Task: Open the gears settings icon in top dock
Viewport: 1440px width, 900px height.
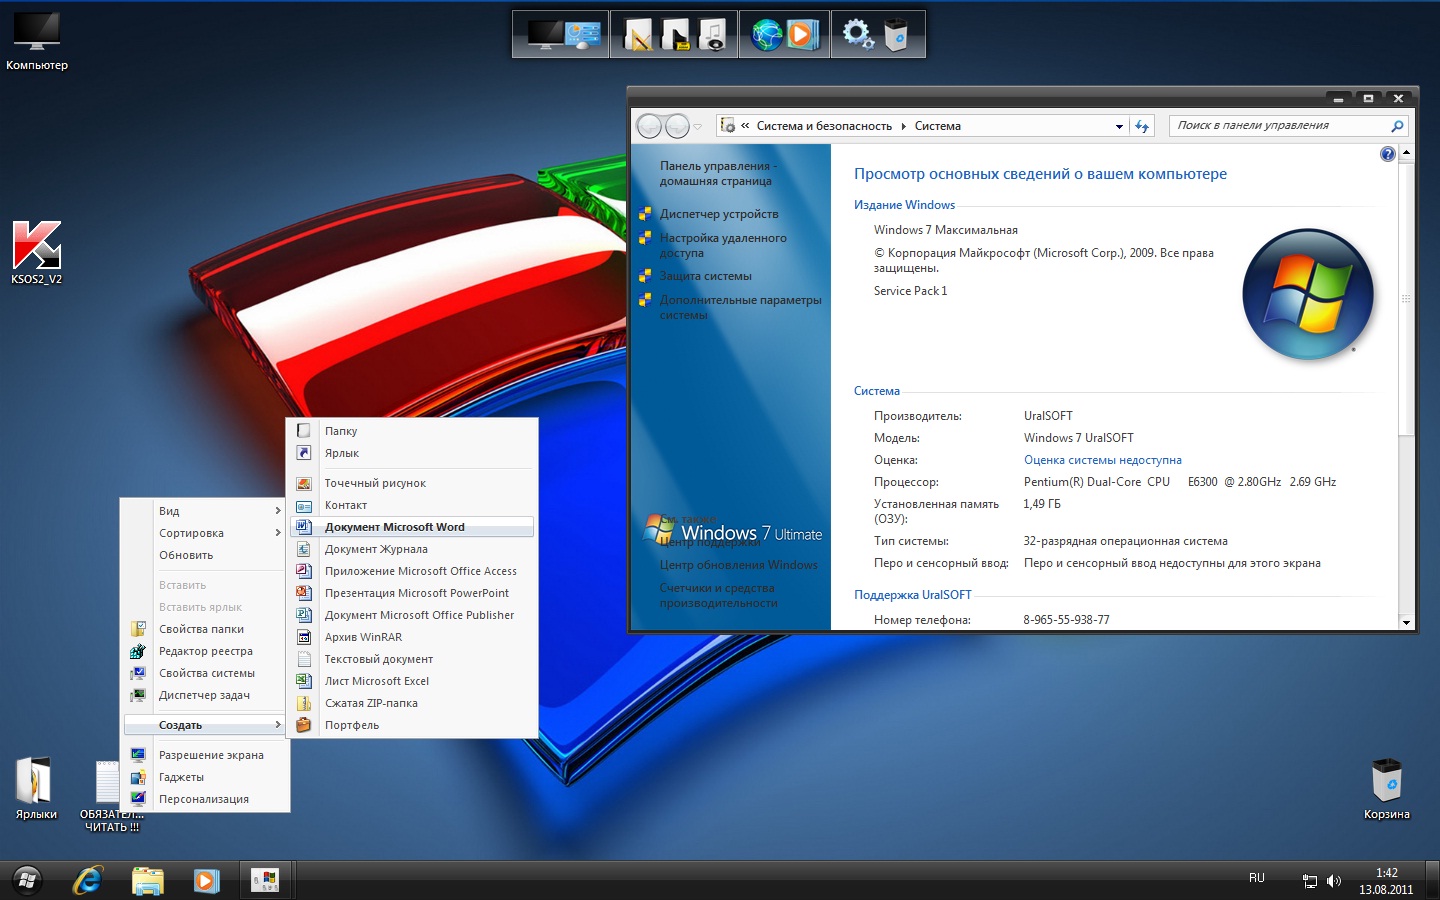Action: coord(858,34)
